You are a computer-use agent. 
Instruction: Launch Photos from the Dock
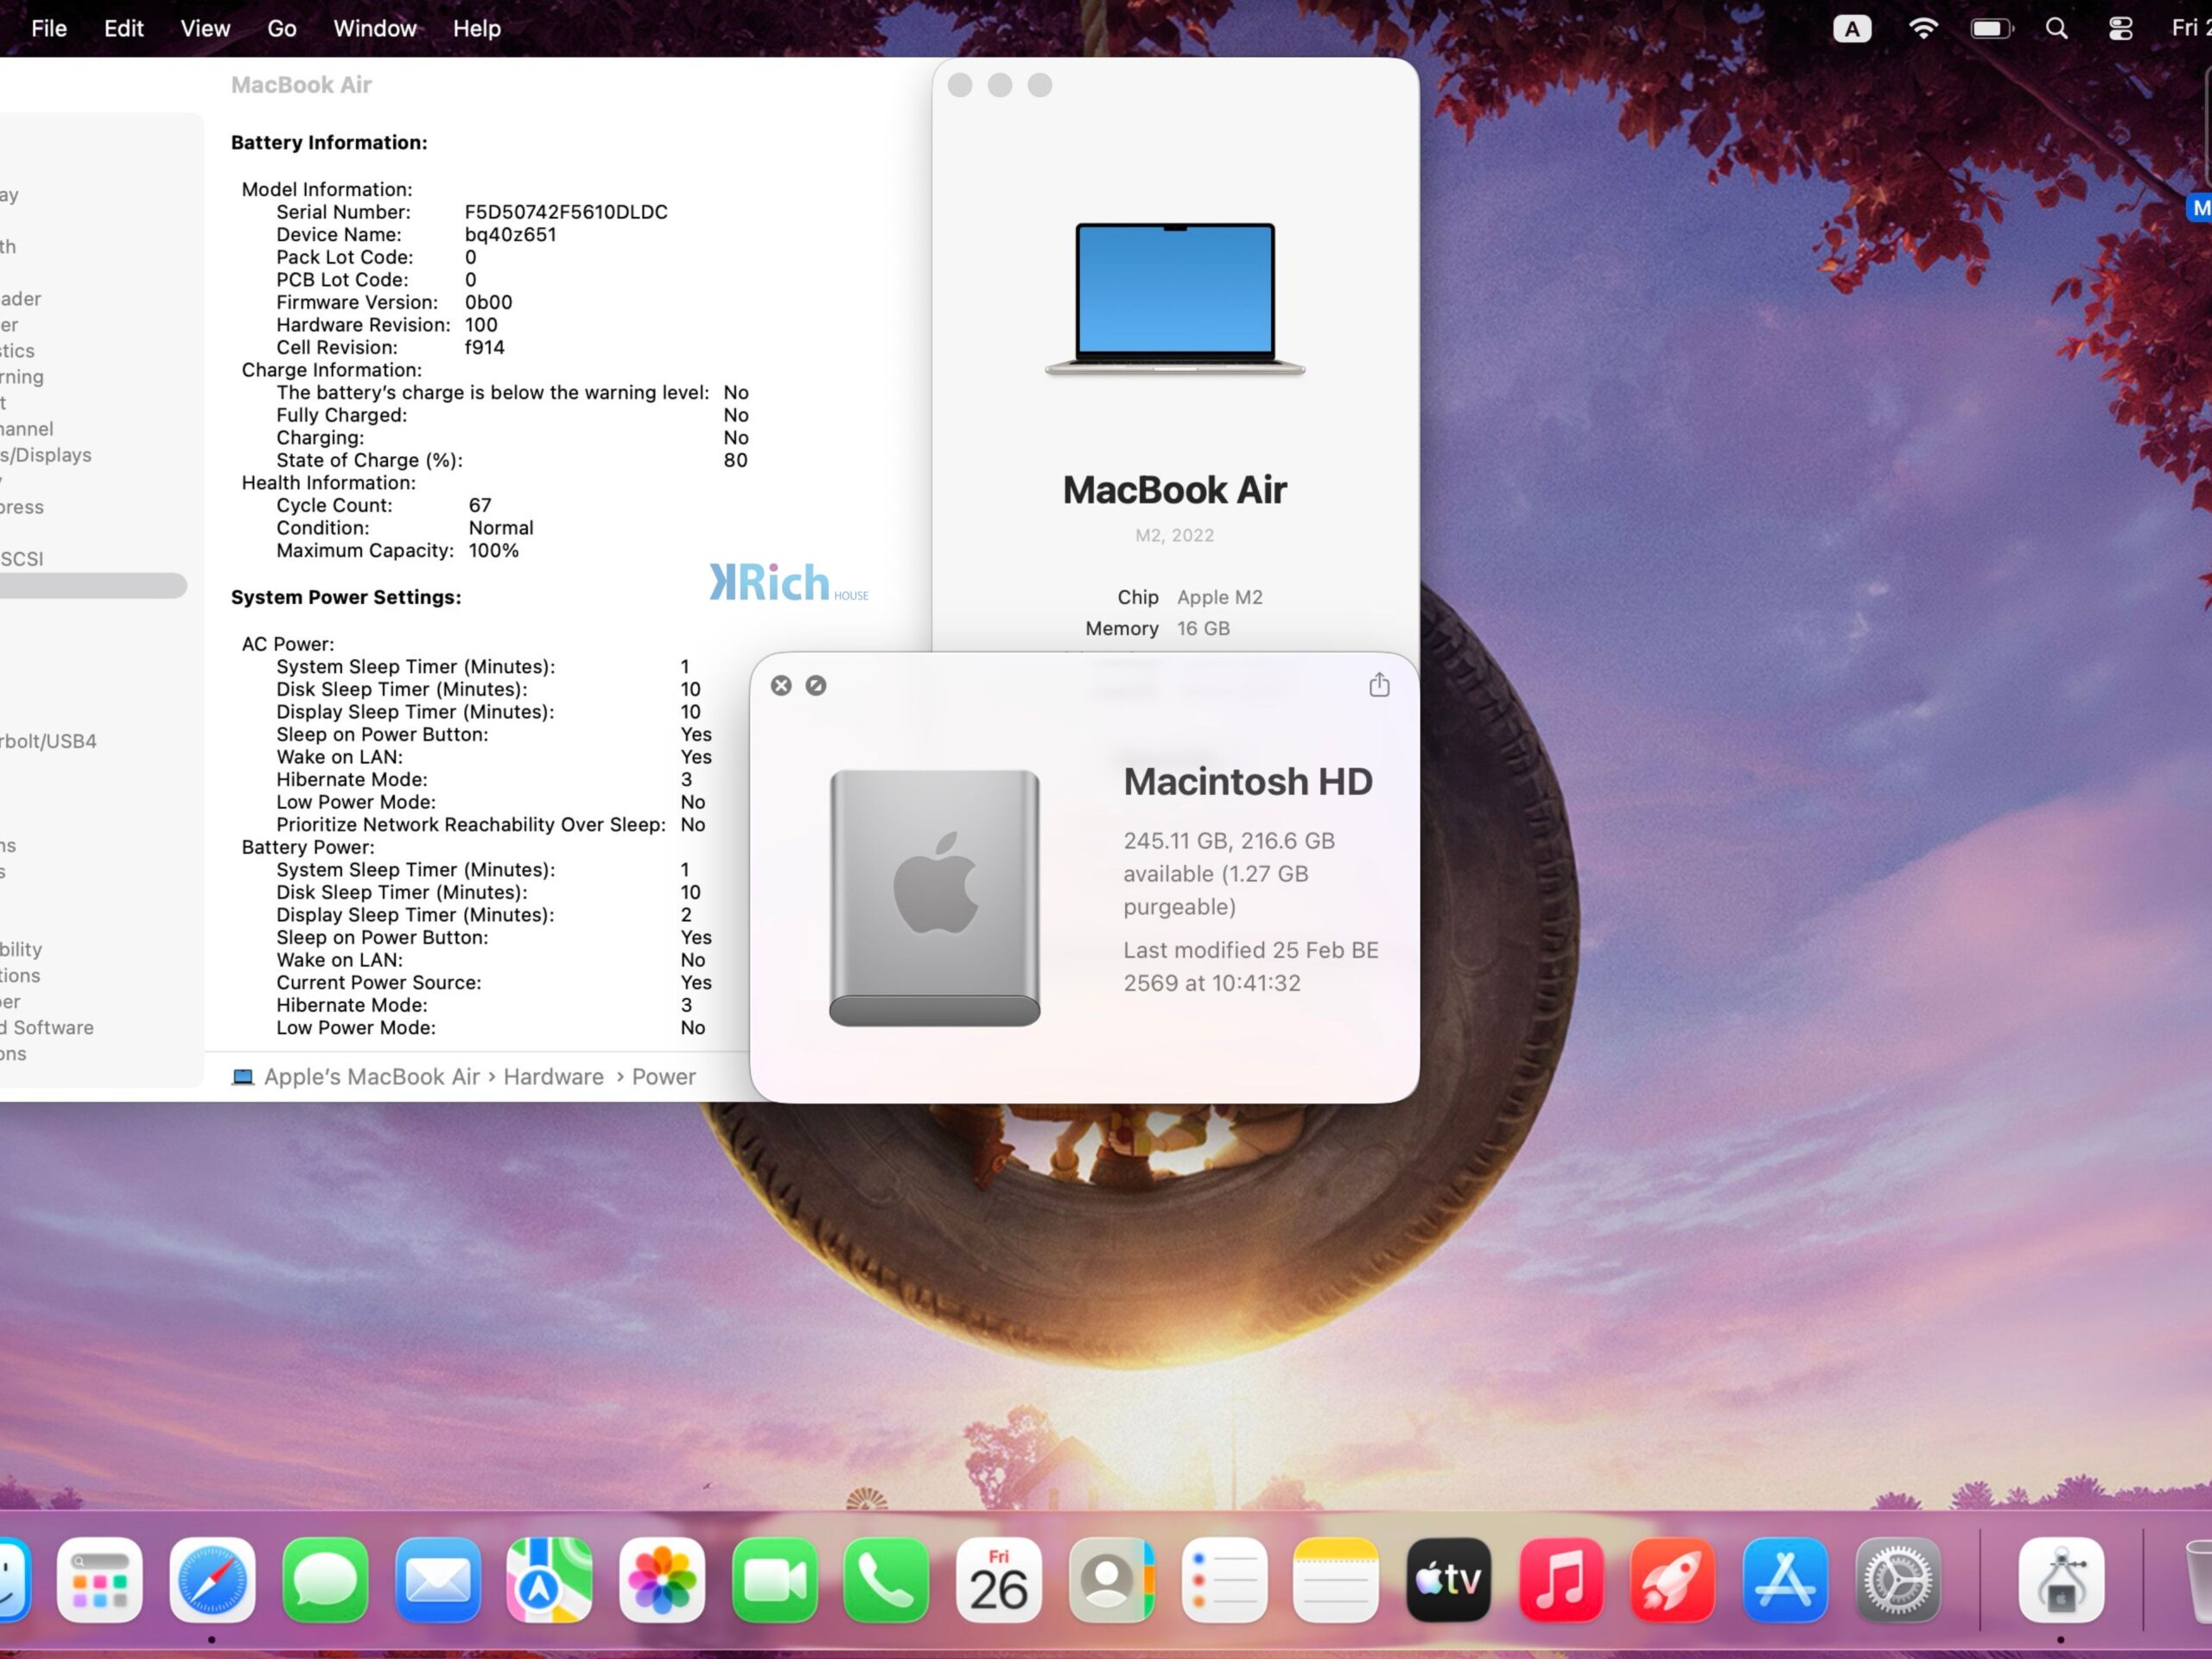(x=662, y=1580)
